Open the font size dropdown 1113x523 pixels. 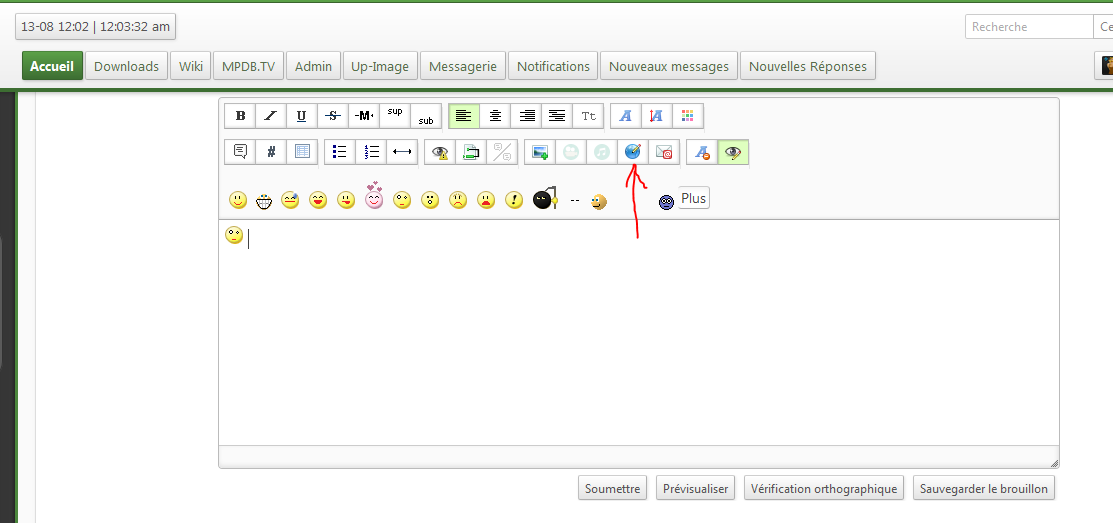pos(589,116)
